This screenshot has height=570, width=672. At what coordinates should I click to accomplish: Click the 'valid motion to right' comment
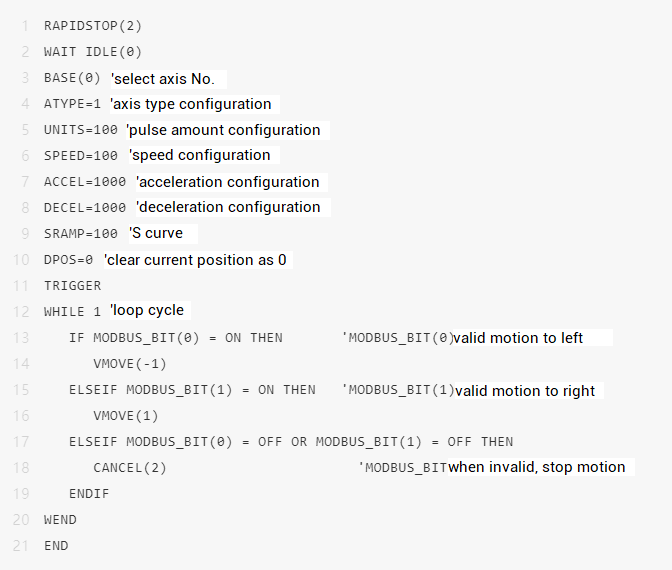tap(526, 391)
